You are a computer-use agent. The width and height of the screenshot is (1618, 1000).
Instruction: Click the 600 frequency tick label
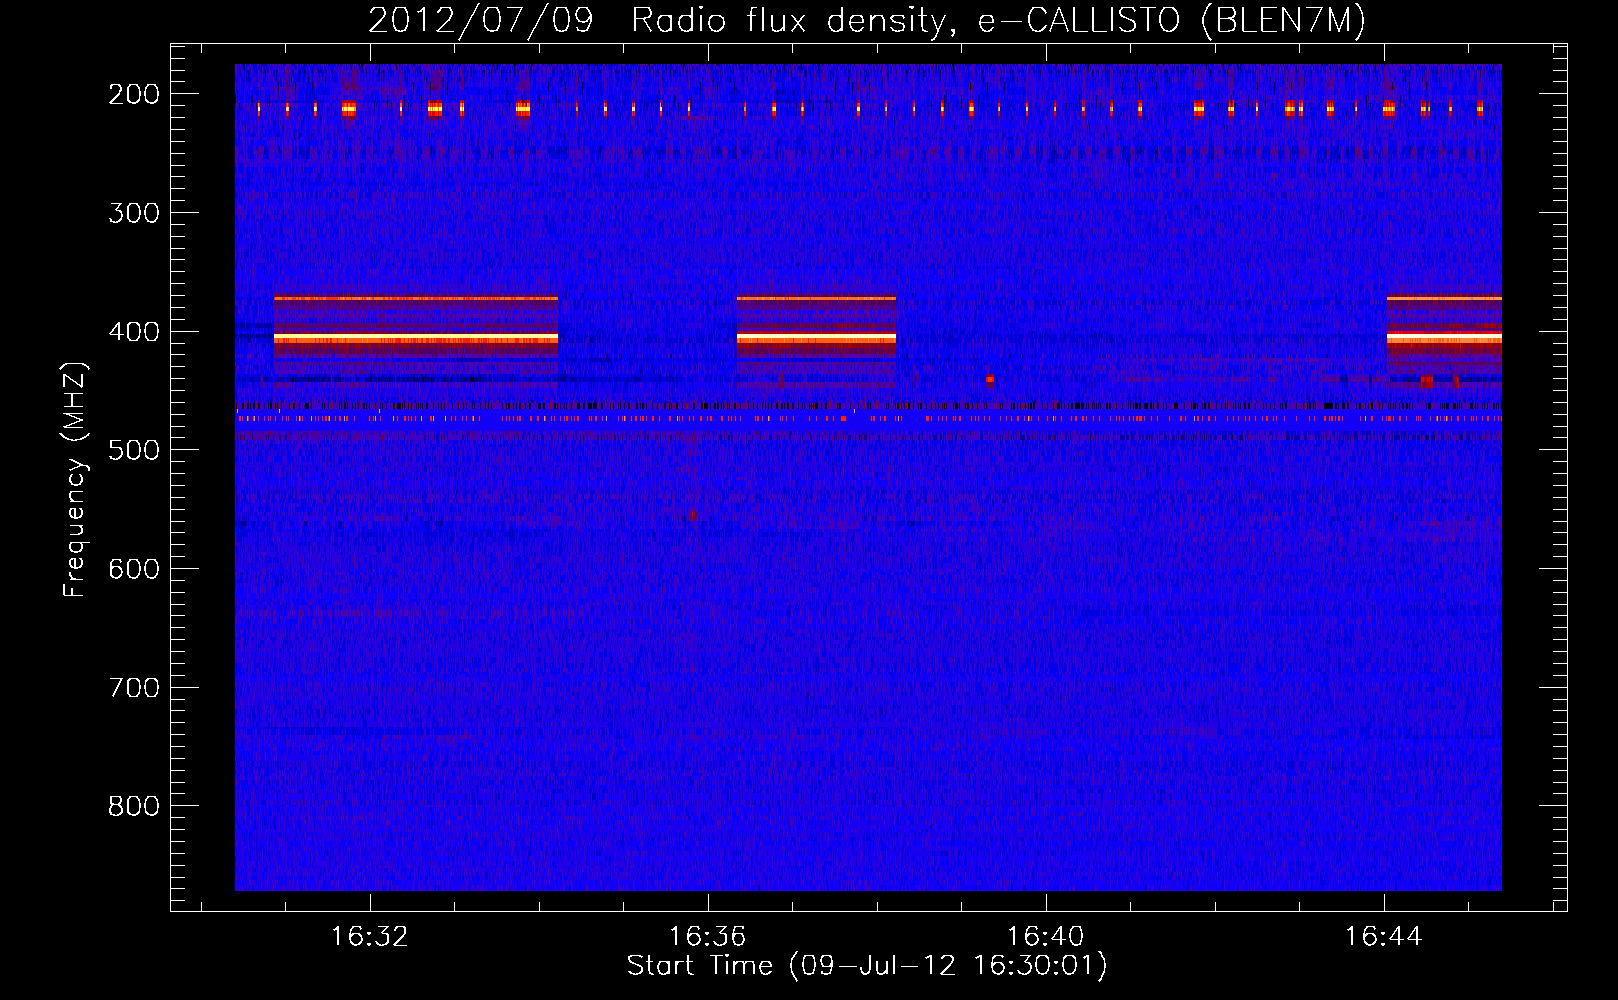click(133, 569)
